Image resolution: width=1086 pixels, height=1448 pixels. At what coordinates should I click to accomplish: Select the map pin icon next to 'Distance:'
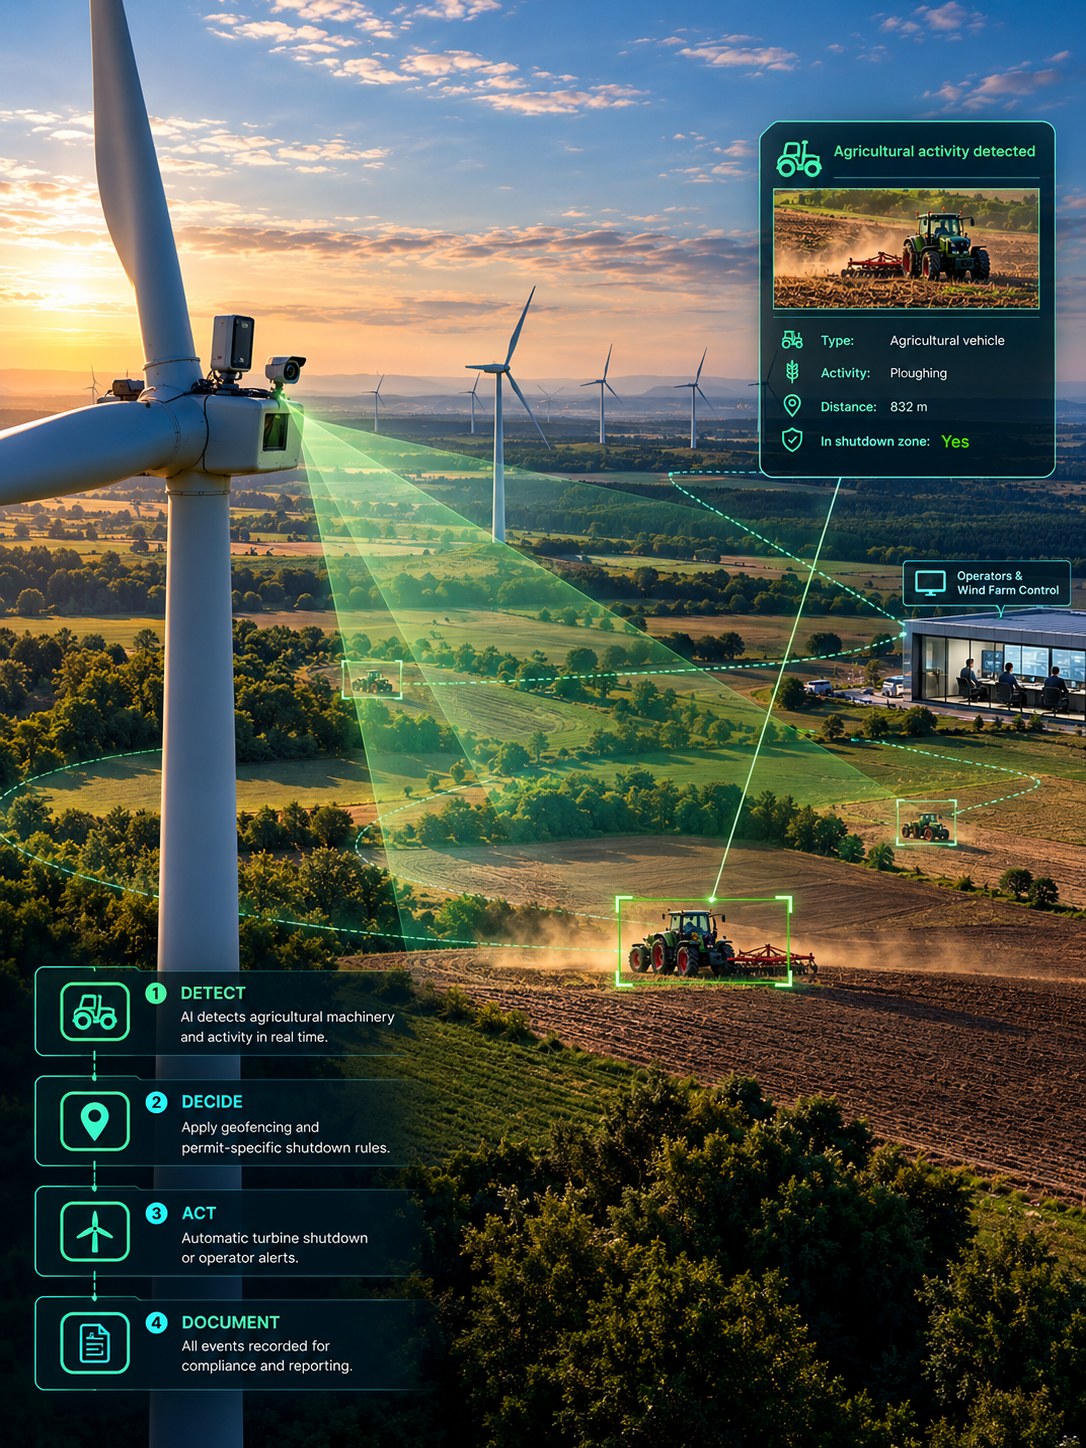coord(792,405)
